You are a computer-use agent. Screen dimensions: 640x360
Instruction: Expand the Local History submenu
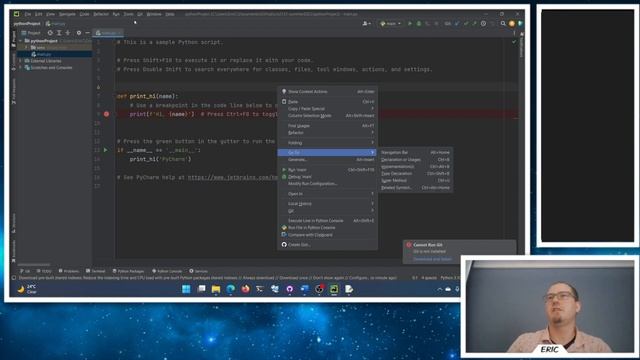(x=327, y=204)
